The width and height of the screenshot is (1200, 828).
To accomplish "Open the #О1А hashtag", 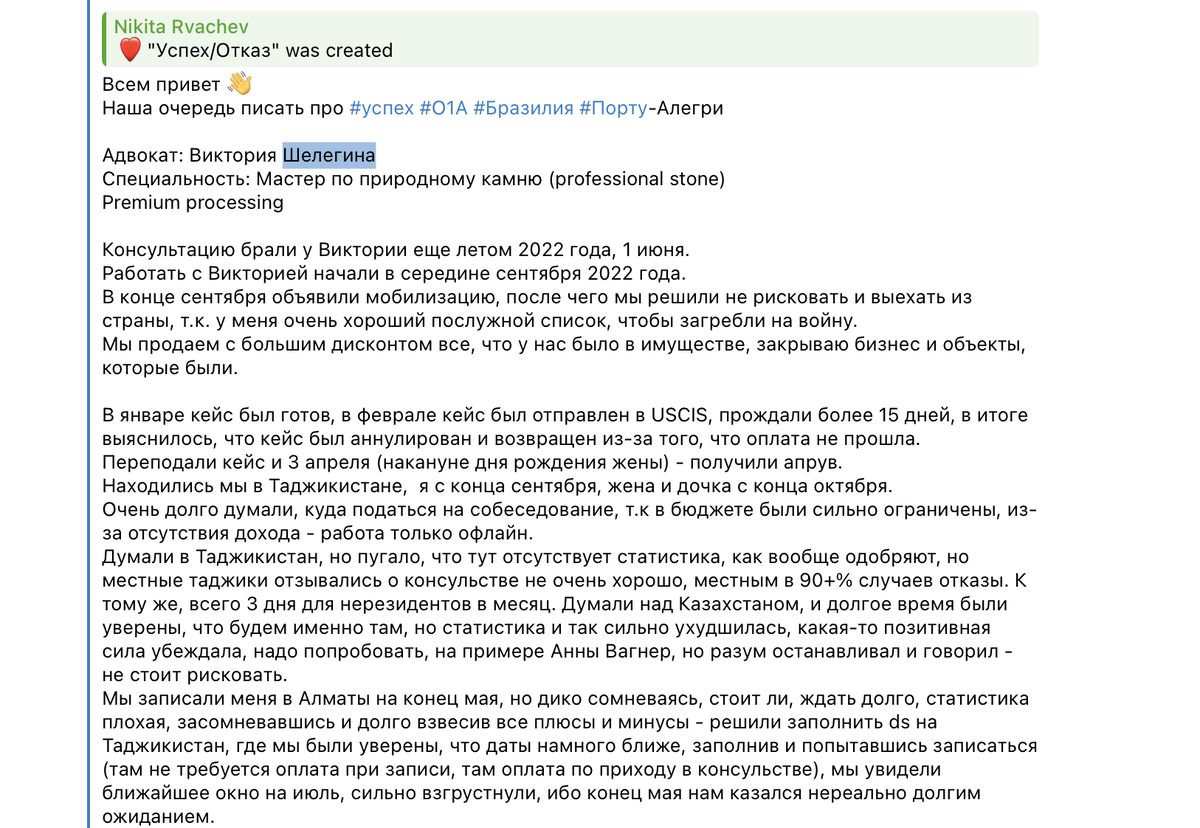I will [x=443, y=108].
